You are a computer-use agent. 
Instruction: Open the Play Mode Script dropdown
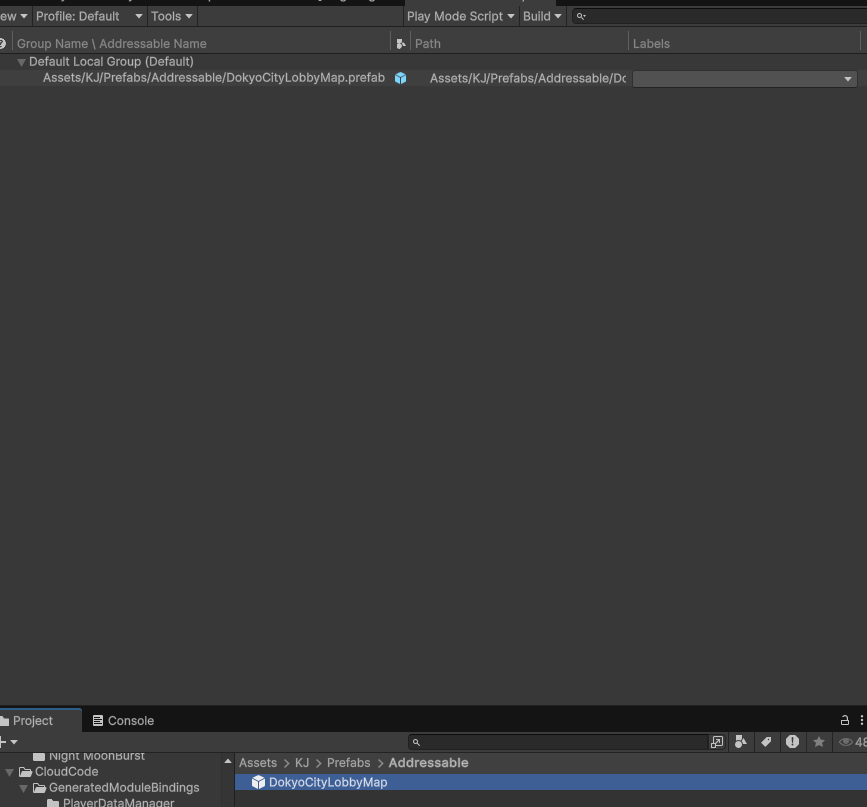point(460,17)
